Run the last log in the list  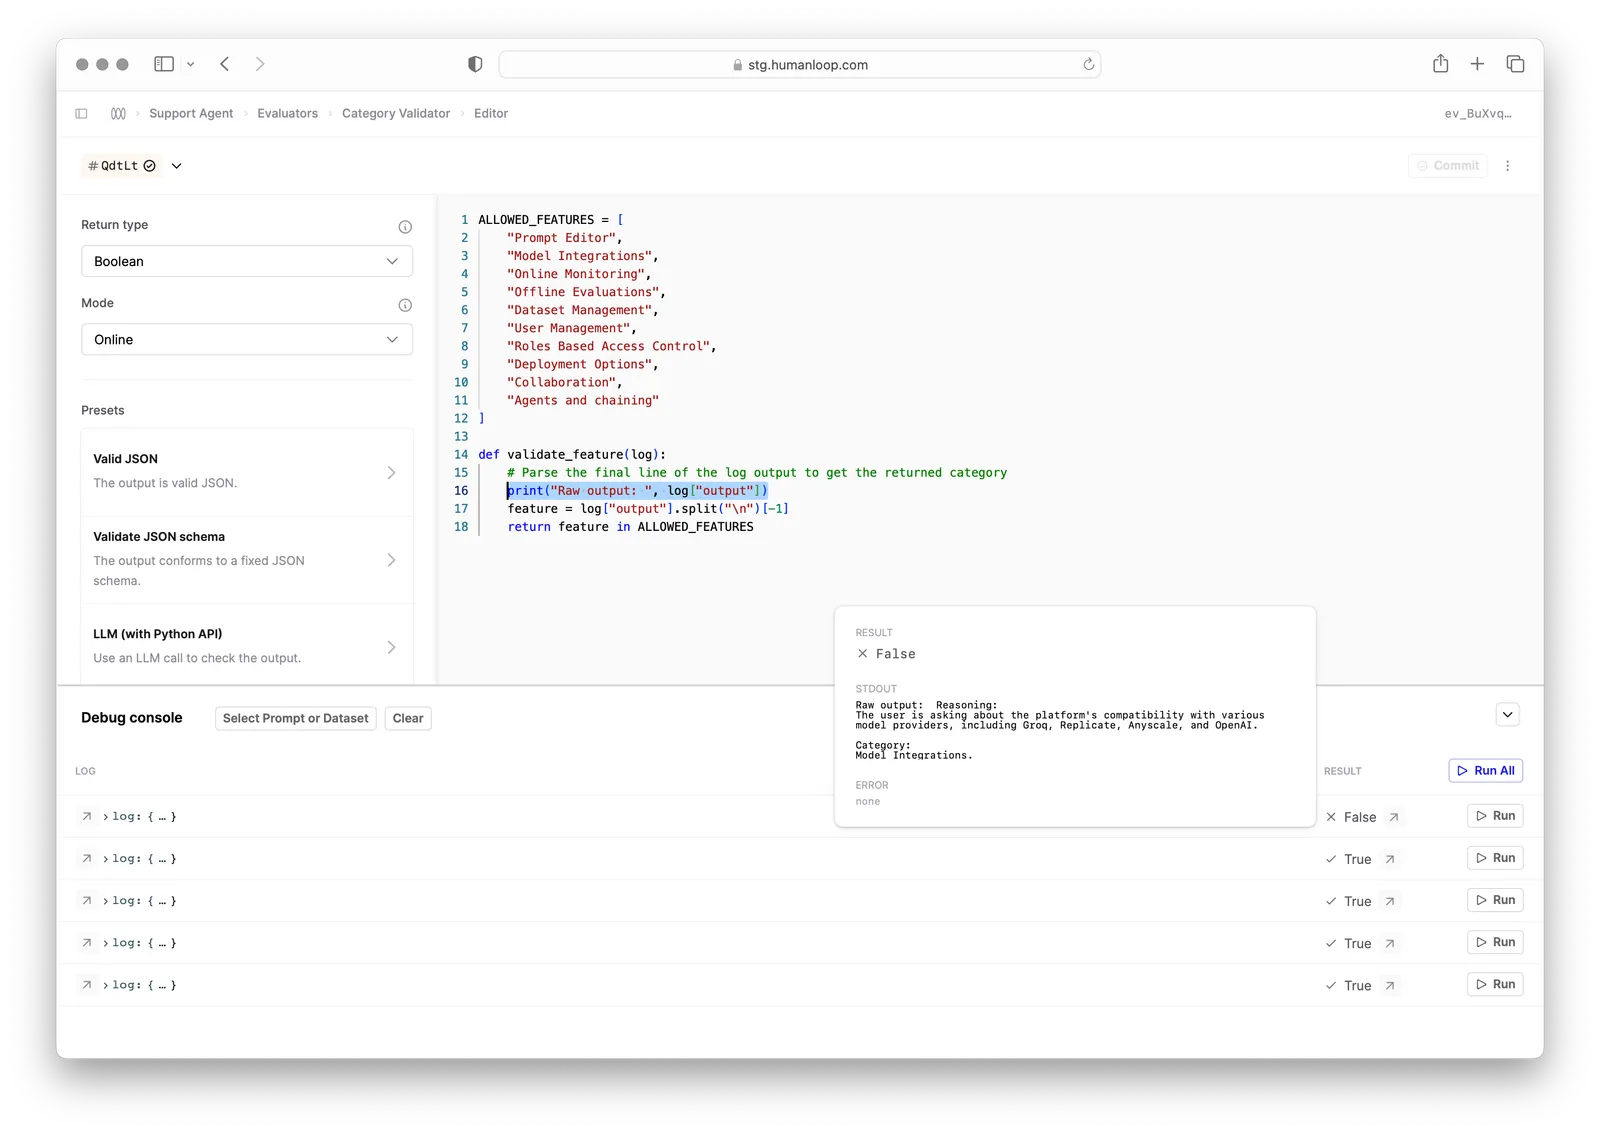click(x=1495, y=984)
